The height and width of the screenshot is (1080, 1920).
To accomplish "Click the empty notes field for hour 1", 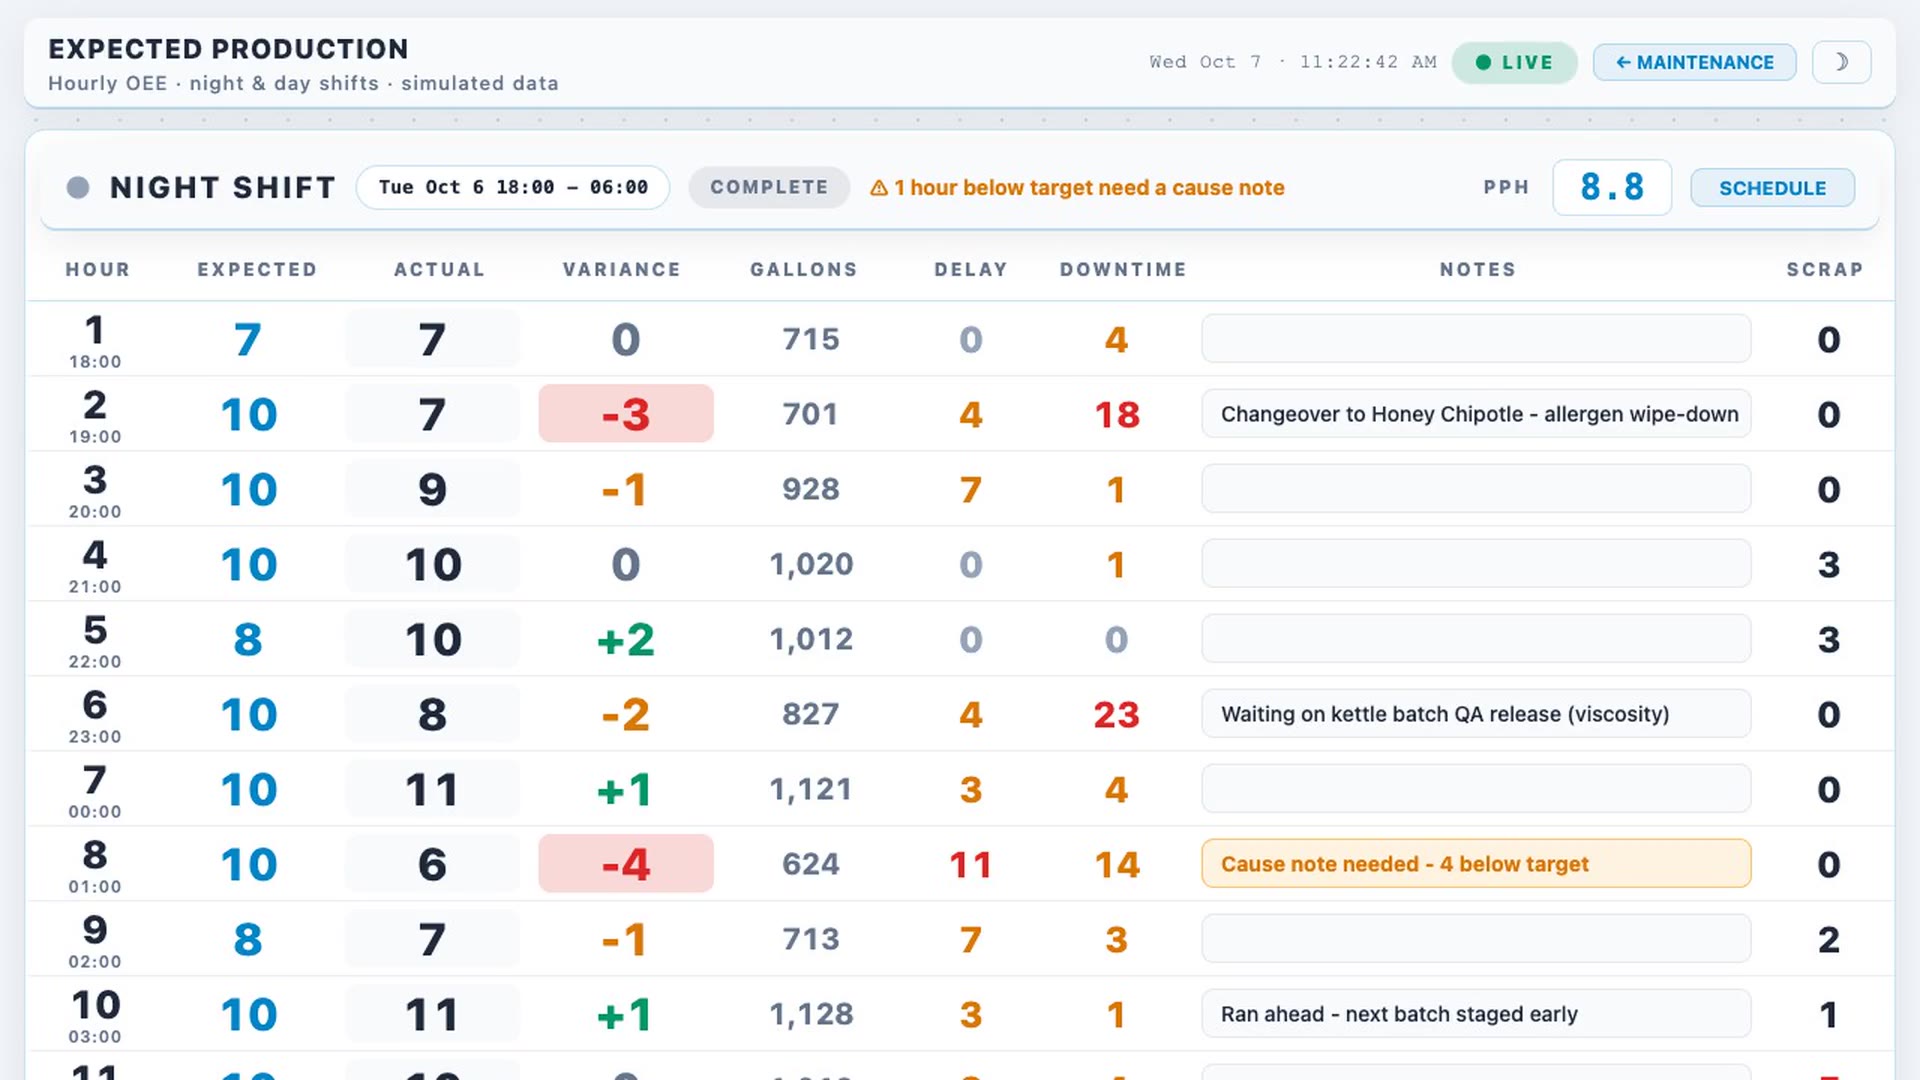I will coord(1476,339).
